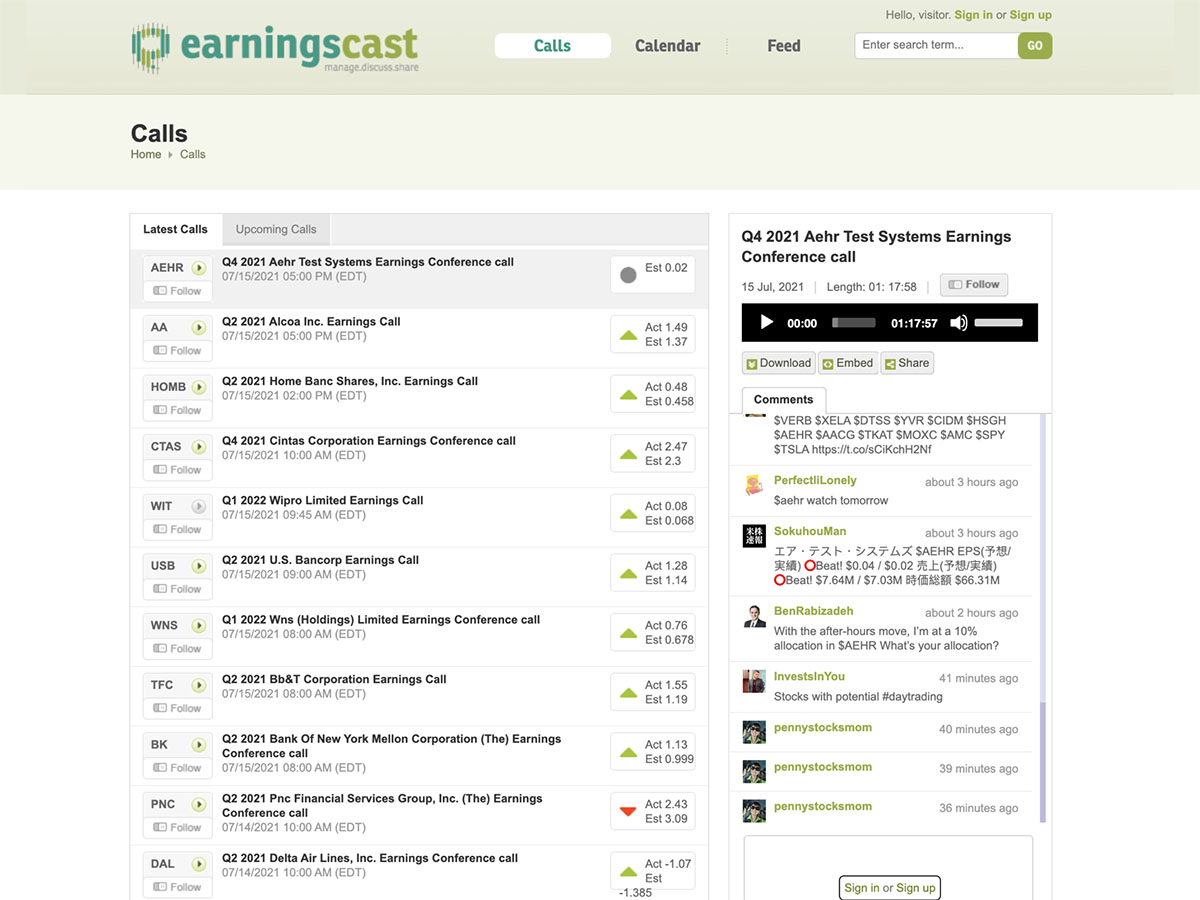Toggle Follow for WNS
The height and width of the screenshot is (900, 1200).
coord(177,649)
